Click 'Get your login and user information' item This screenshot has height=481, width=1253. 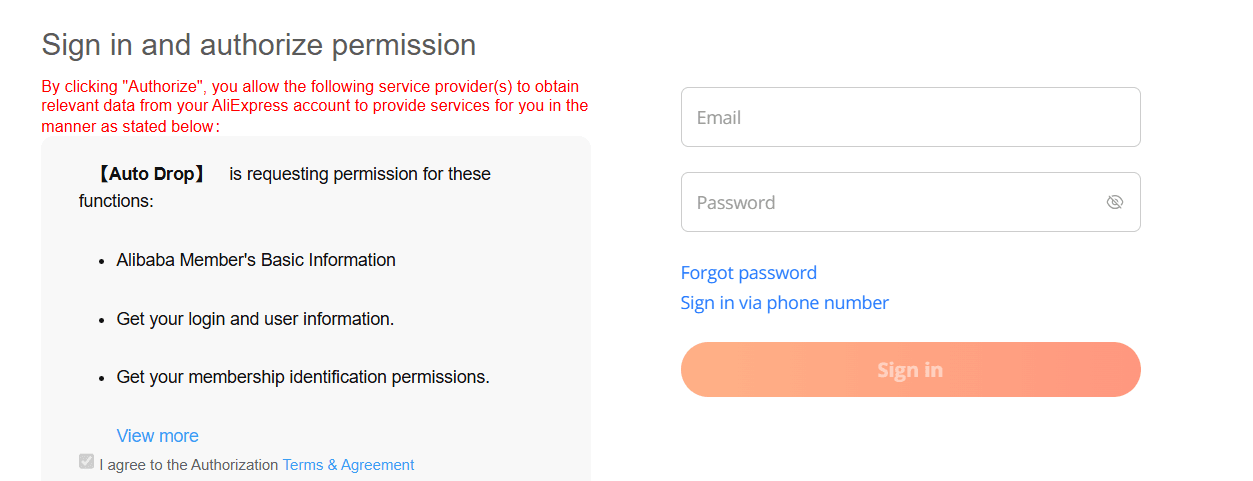(255, 319)
